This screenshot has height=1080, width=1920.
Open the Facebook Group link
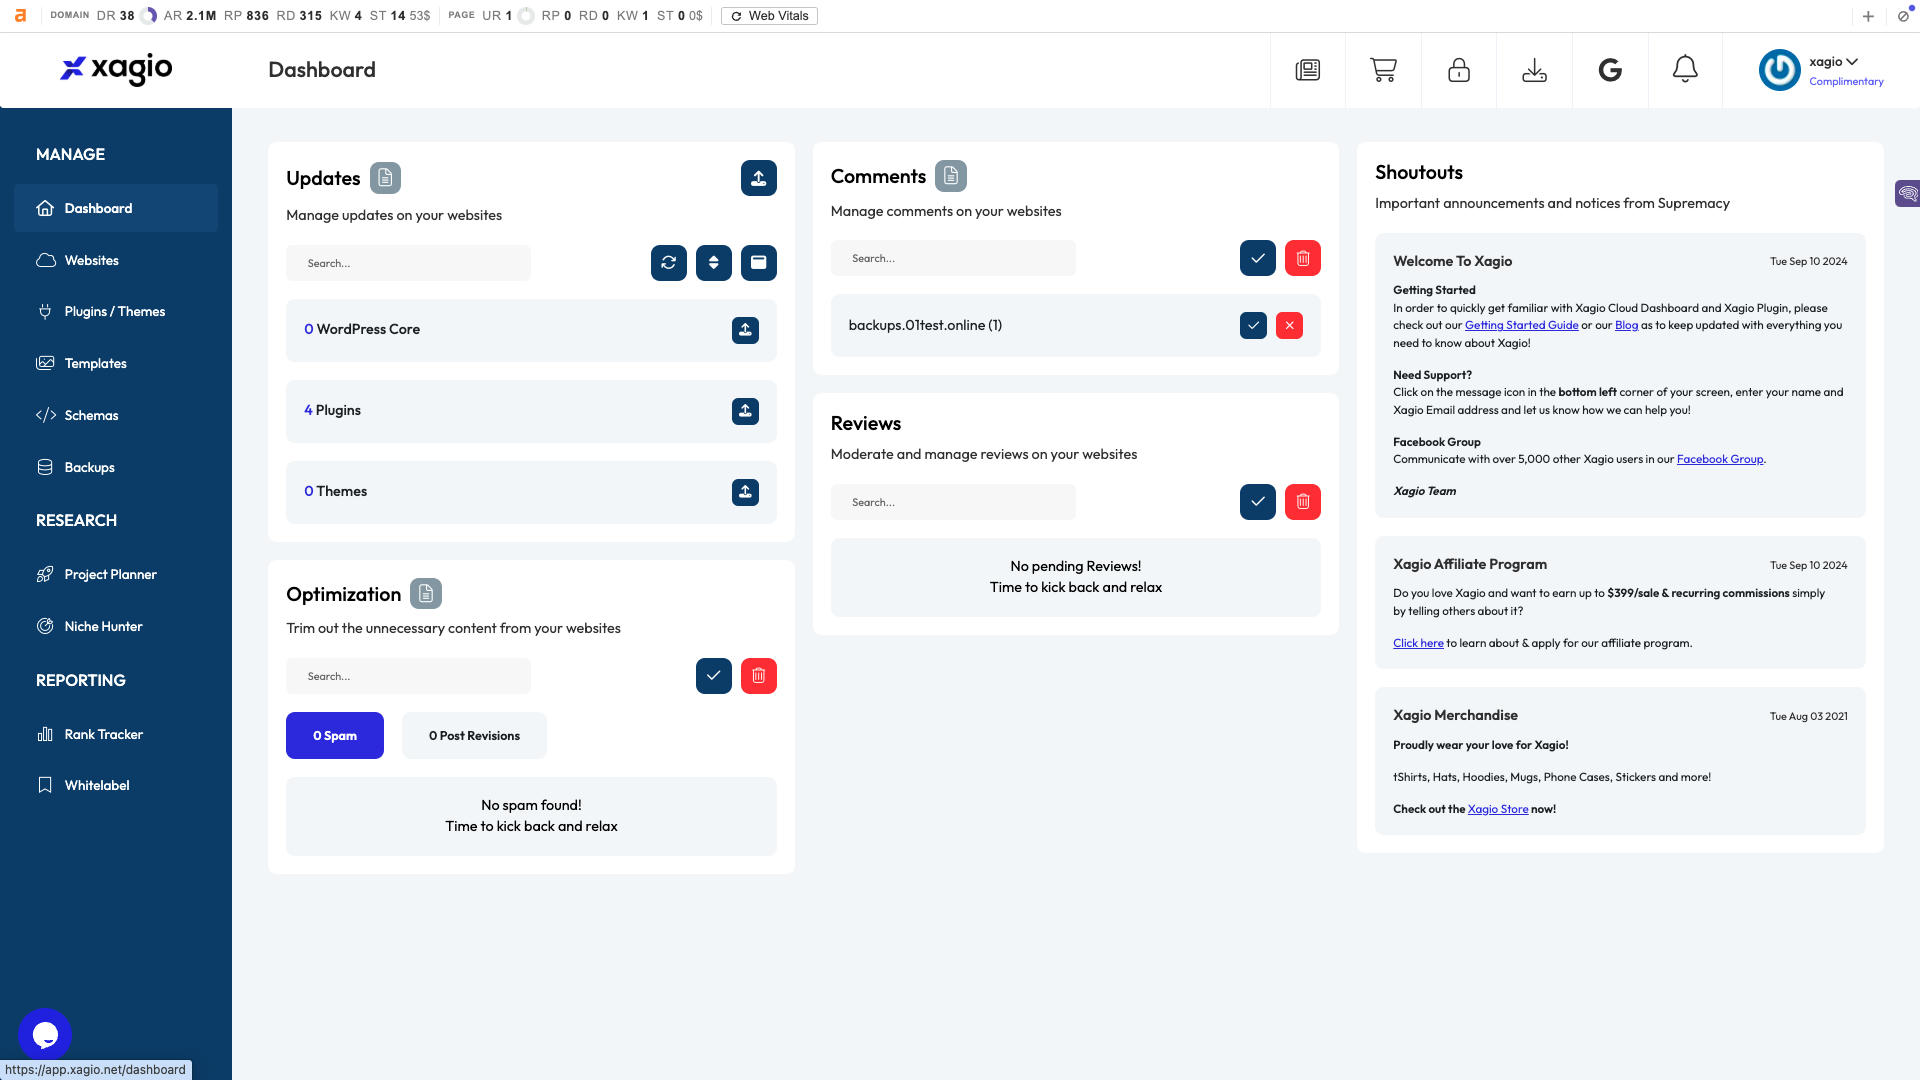tap(1720, 459)
